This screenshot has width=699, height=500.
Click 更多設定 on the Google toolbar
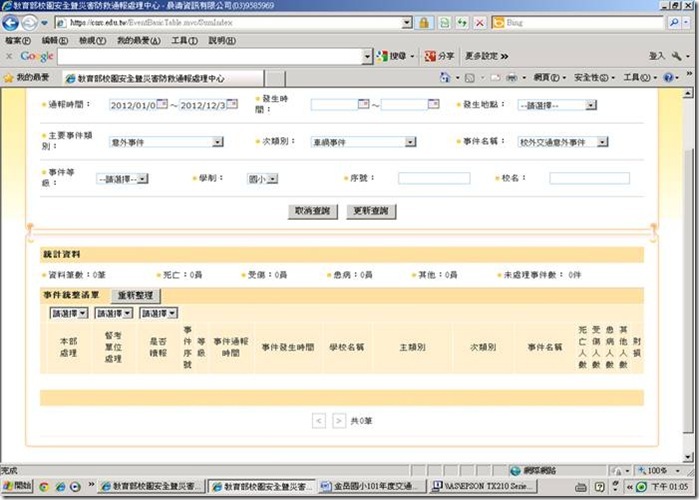tap(486, 56)
